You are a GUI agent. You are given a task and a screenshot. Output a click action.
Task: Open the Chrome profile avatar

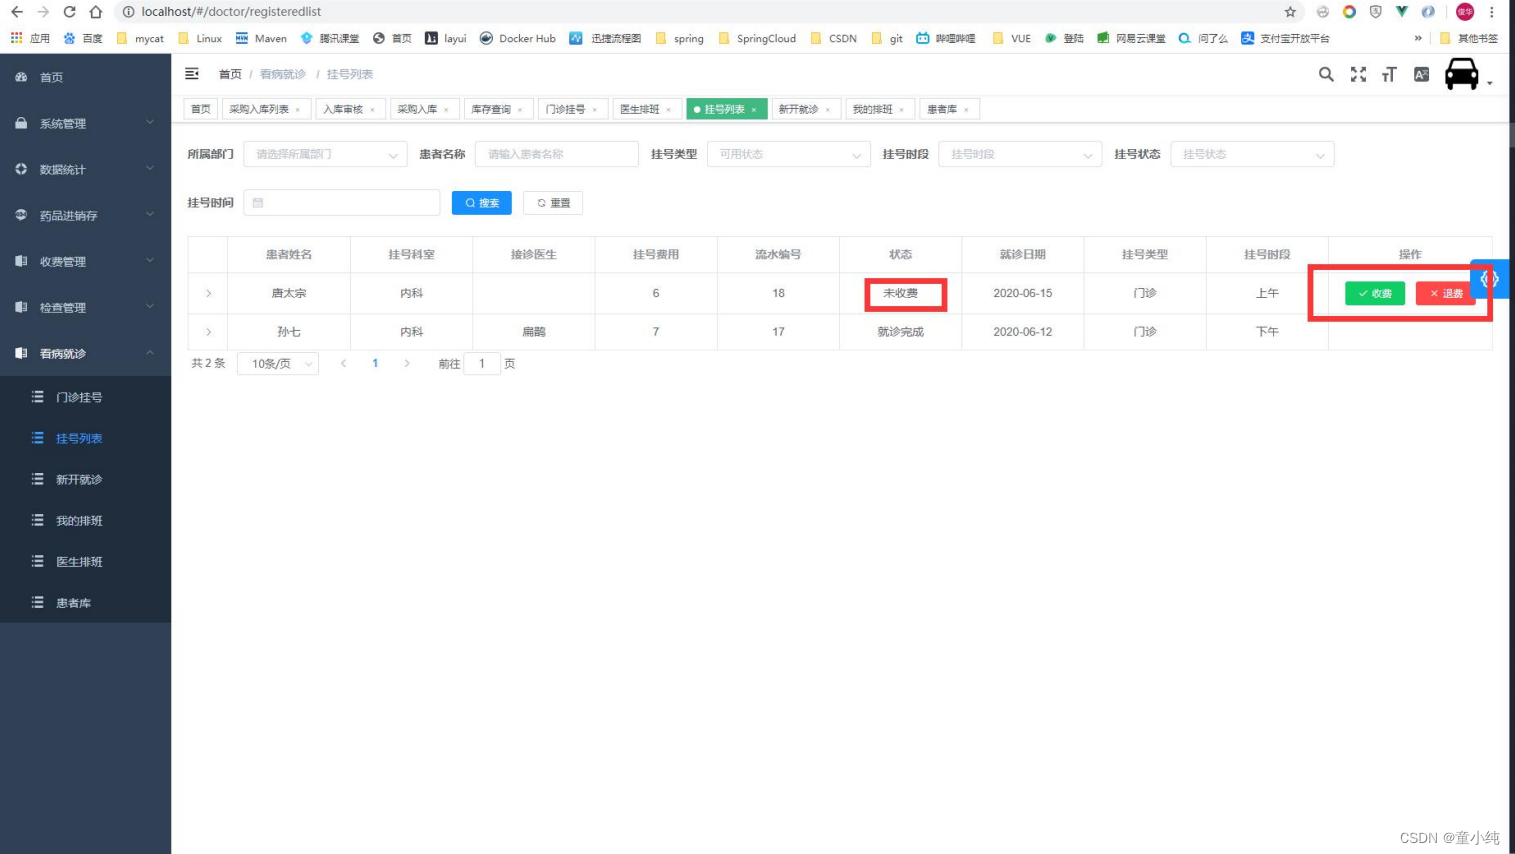pos(1465,12)
